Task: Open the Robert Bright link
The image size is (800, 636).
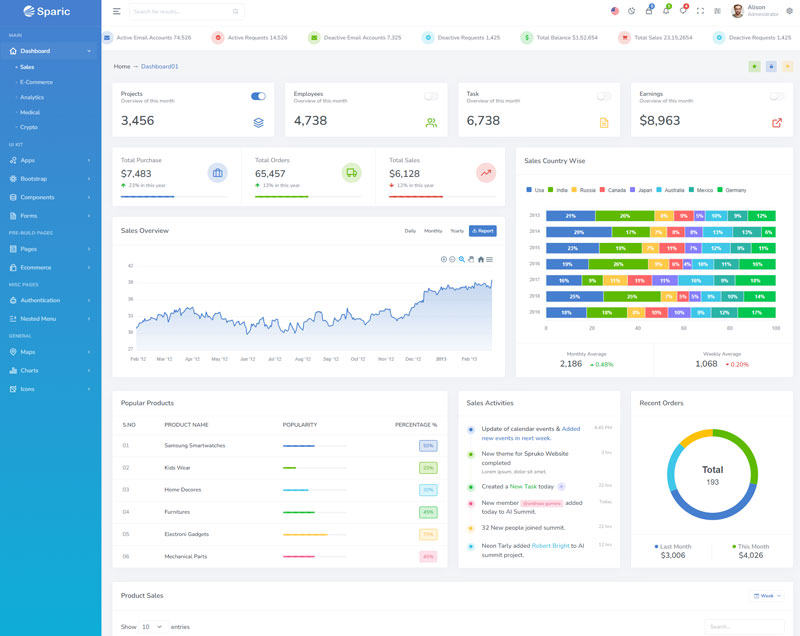Action: (x=550, y=546)
